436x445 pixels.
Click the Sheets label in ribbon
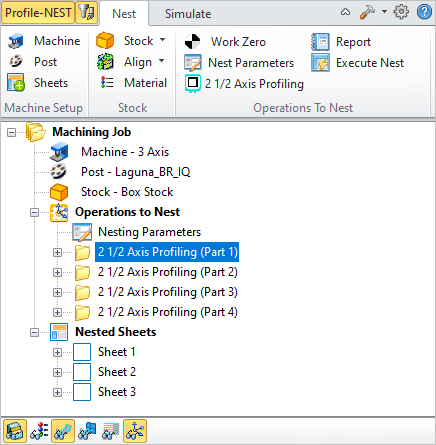pyautogui.click(x=51, y=83)
